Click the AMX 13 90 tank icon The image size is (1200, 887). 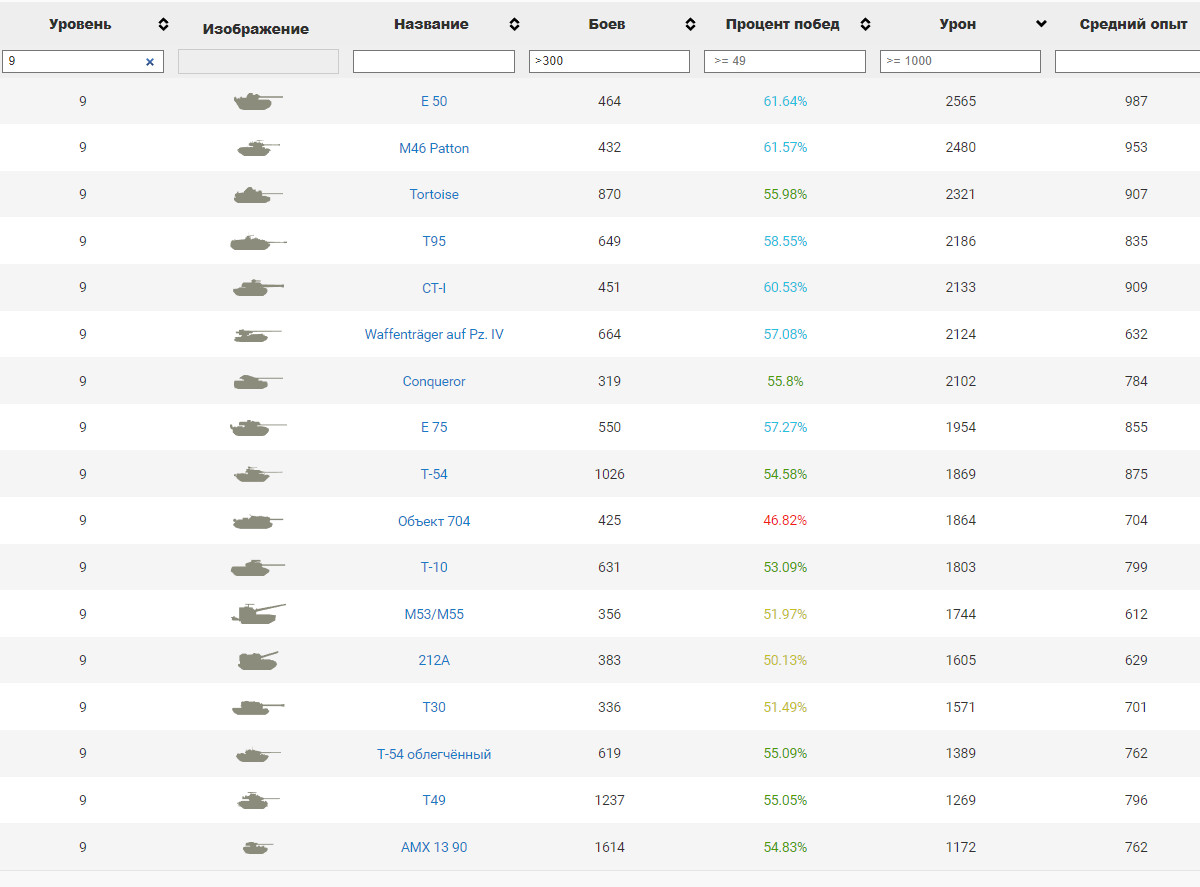pyautogui.click(x=257, y=847)
